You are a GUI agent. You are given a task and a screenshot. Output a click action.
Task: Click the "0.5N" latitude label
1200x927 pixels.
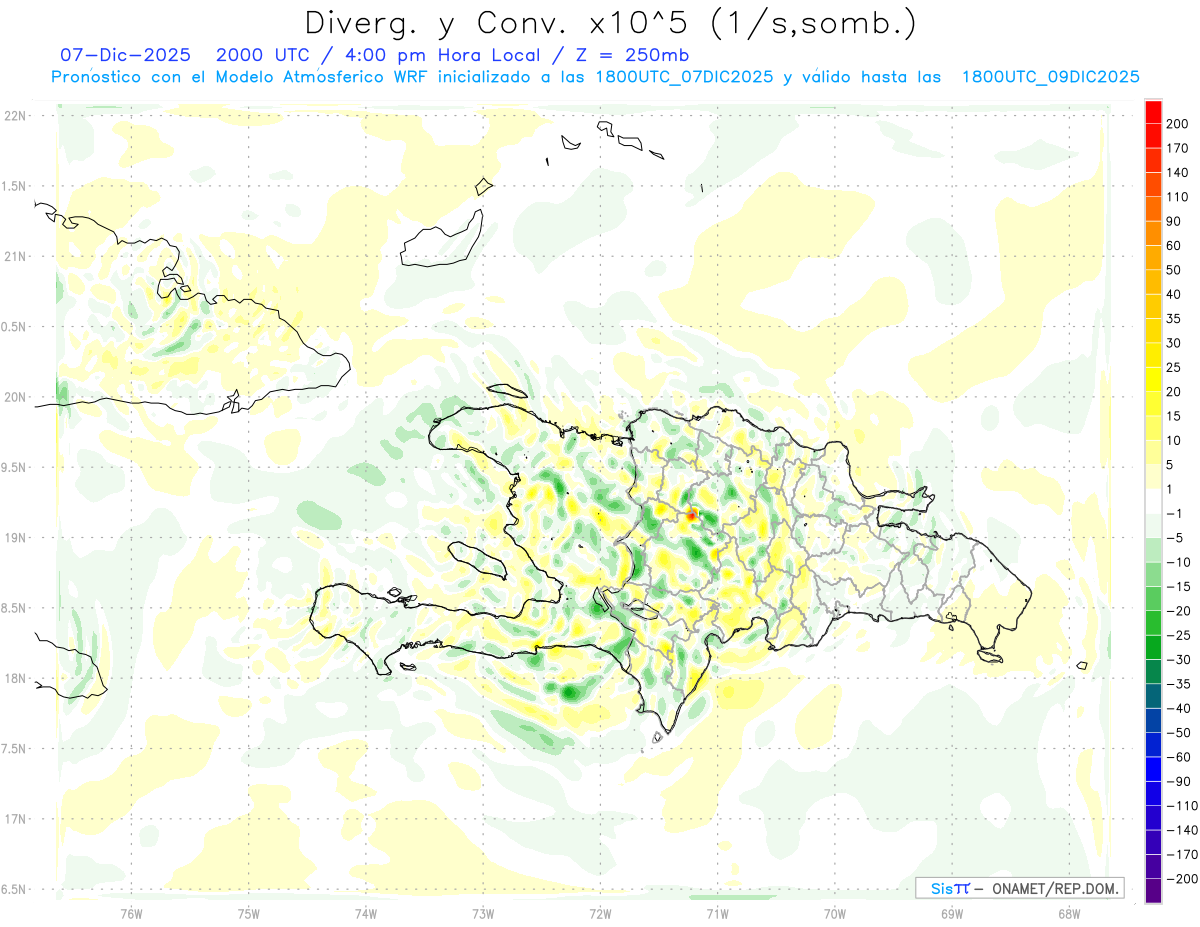[14, 327]
